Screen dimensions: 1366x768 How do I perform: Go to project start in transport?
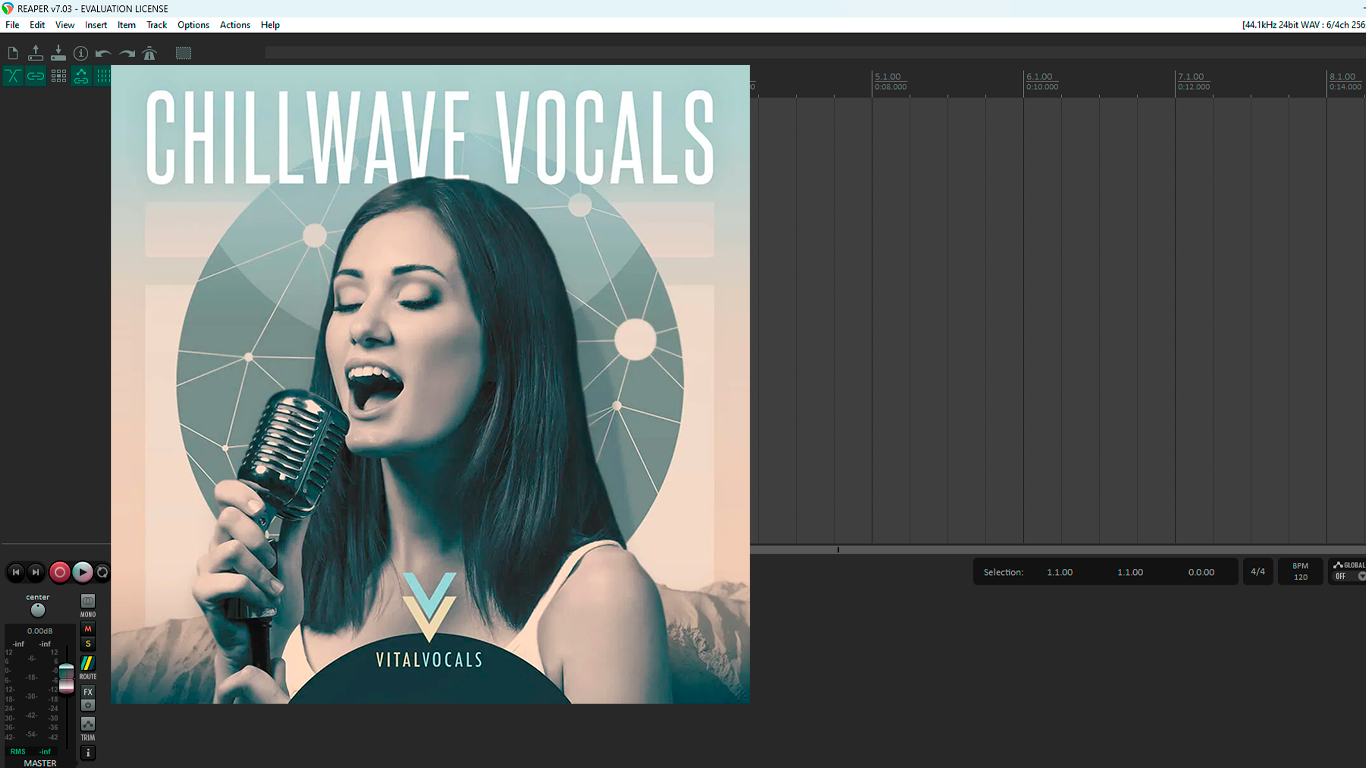(15, 572)
